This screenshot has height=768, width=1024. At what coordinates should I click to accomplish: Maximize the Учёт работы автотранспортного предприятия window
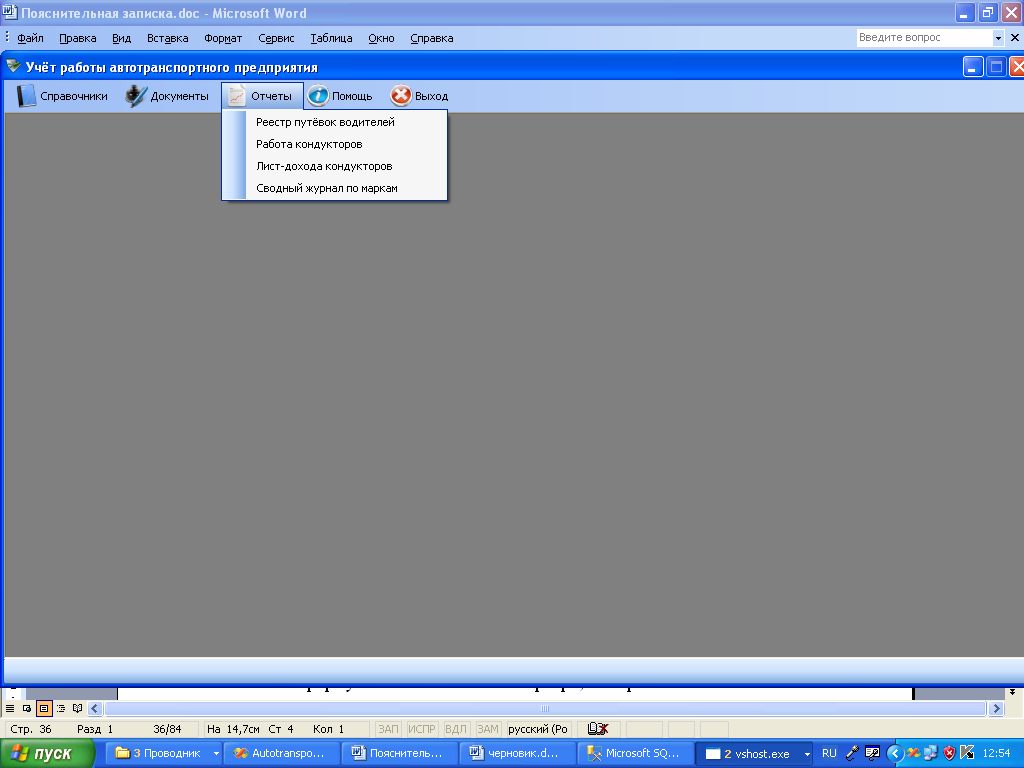point(996,67)
